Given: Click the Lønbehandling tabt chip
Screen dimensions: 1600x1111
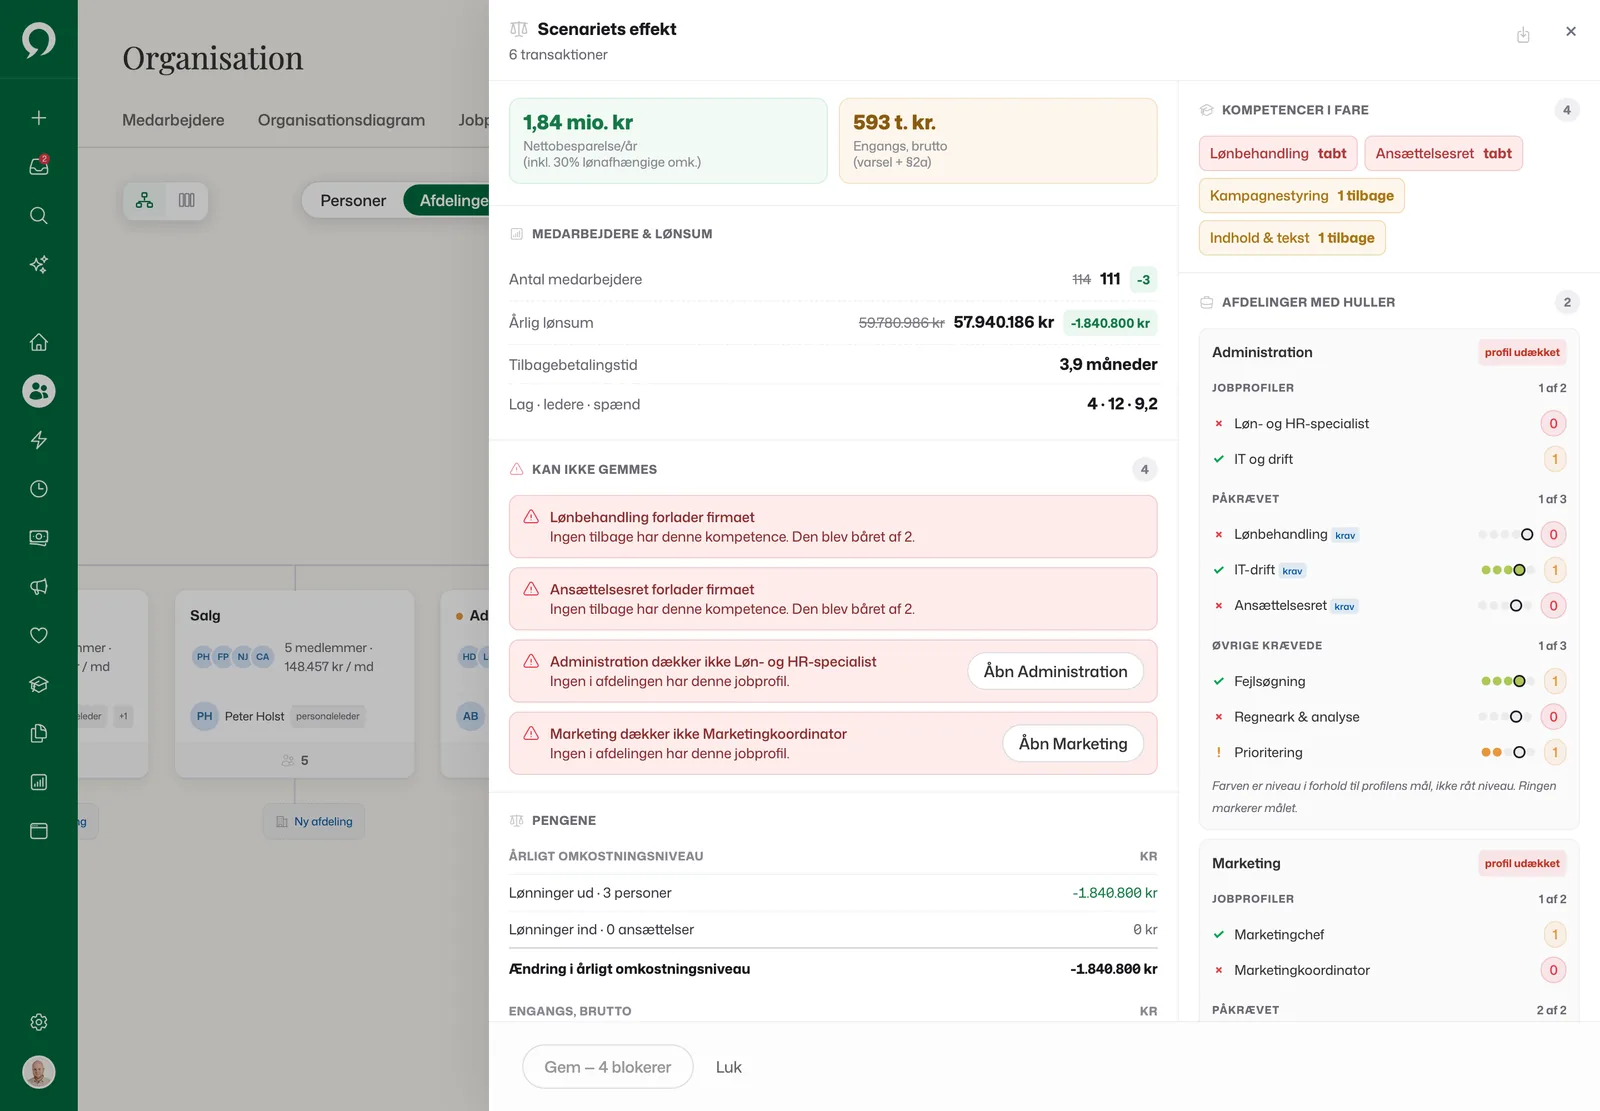Looking at the screenshot, I should tap(1278, 154).
